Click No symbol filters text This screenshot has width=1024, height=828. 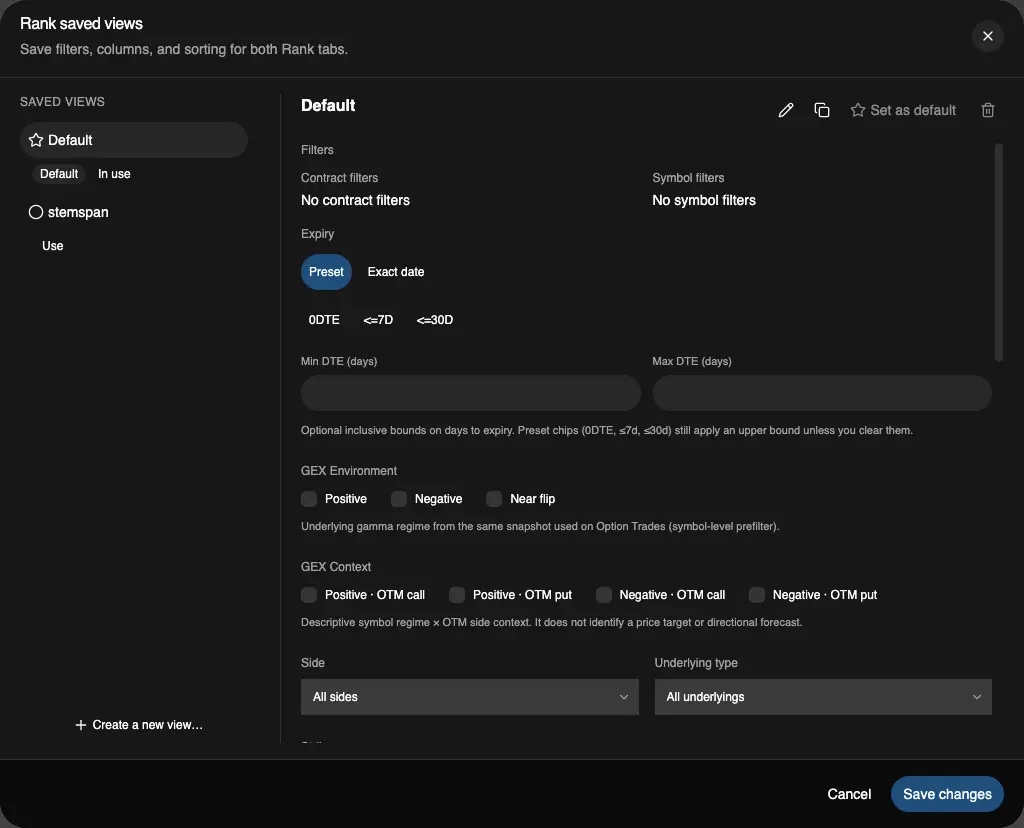tap(704, 200)
